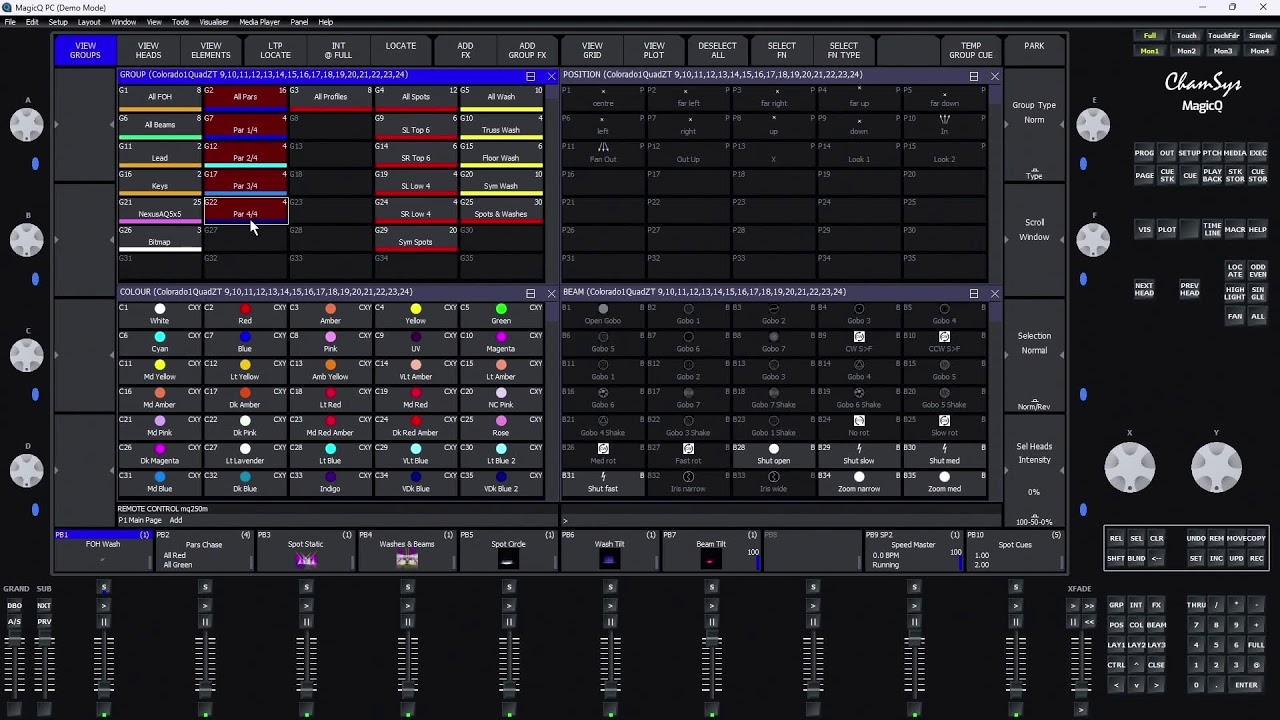Select the White colour palette C1
Image resolution: width=1280 pixels, height=720 pixels.
(159, 314)
